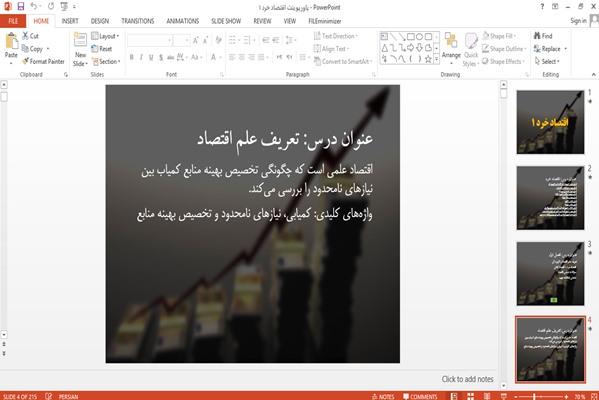
Task: Toggle text Shadow formatting
Action: pyautogui.click(x=161, y=57)
